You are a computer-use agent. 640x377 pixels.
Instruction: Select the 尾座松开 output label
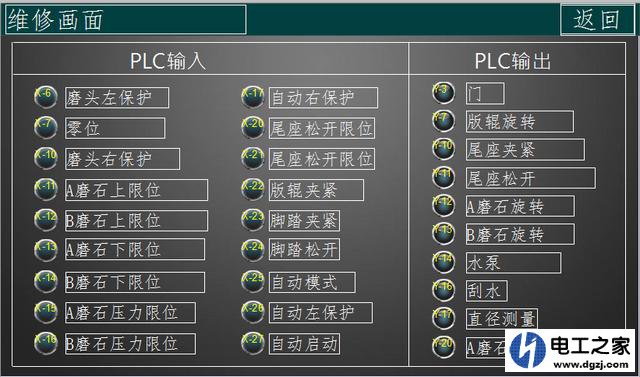(531, 178)
